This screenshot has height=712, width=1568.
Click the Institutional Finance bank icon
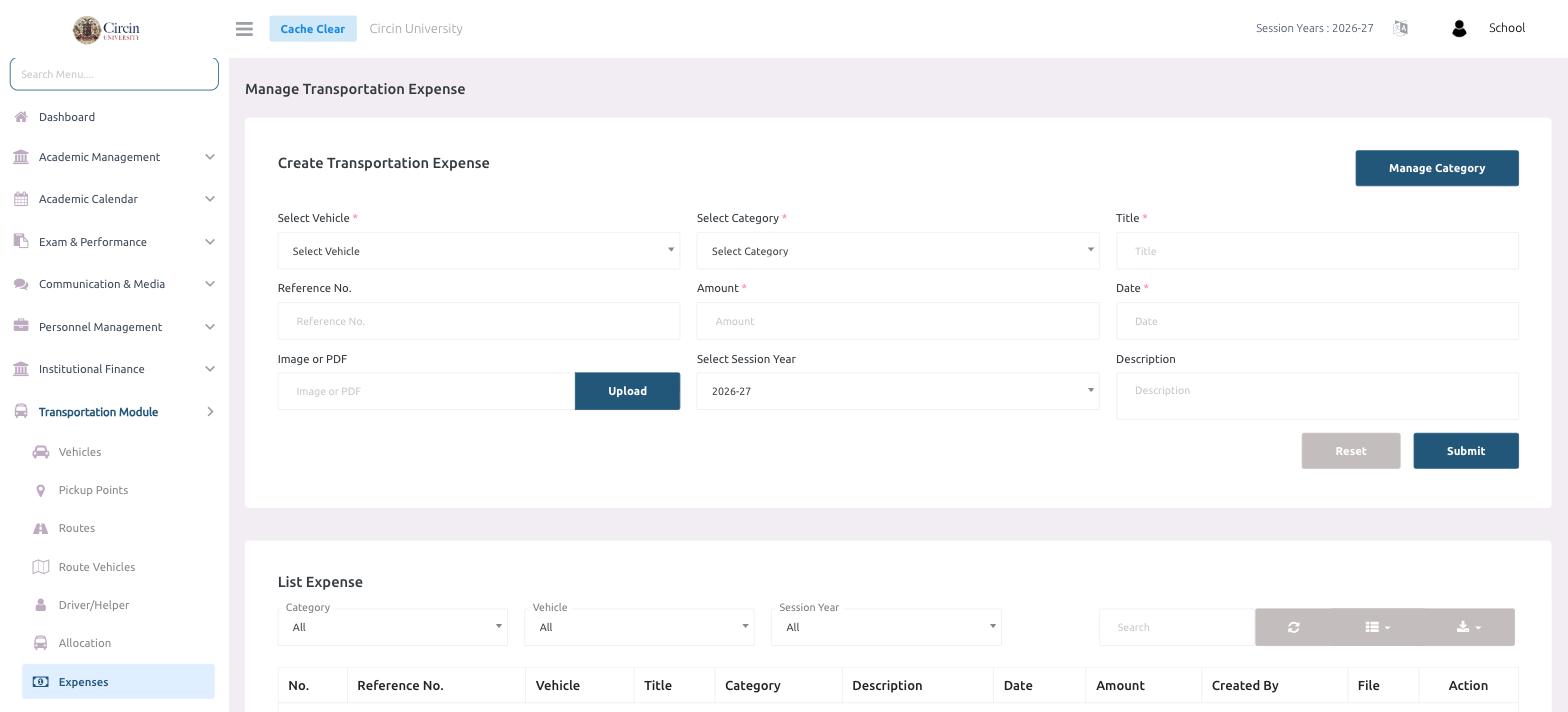click(21, 369)
